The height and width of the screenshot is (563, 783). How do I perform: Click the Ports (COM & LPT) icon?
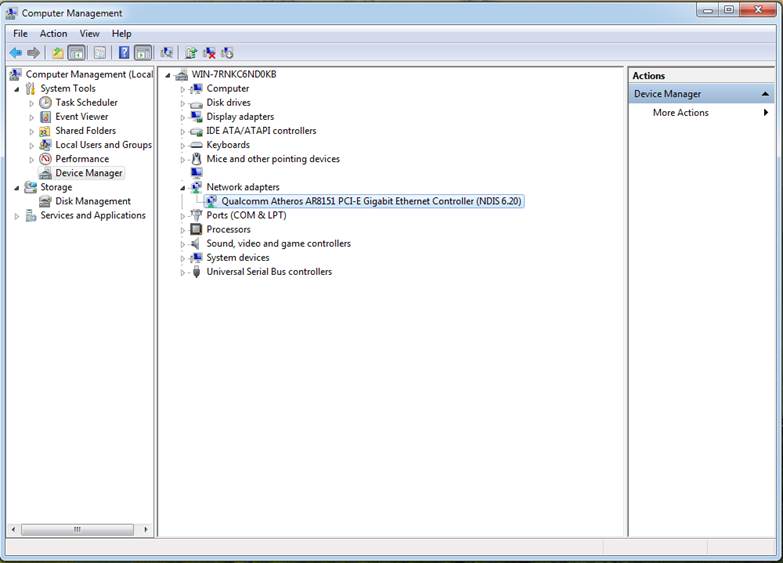point(196,215)
